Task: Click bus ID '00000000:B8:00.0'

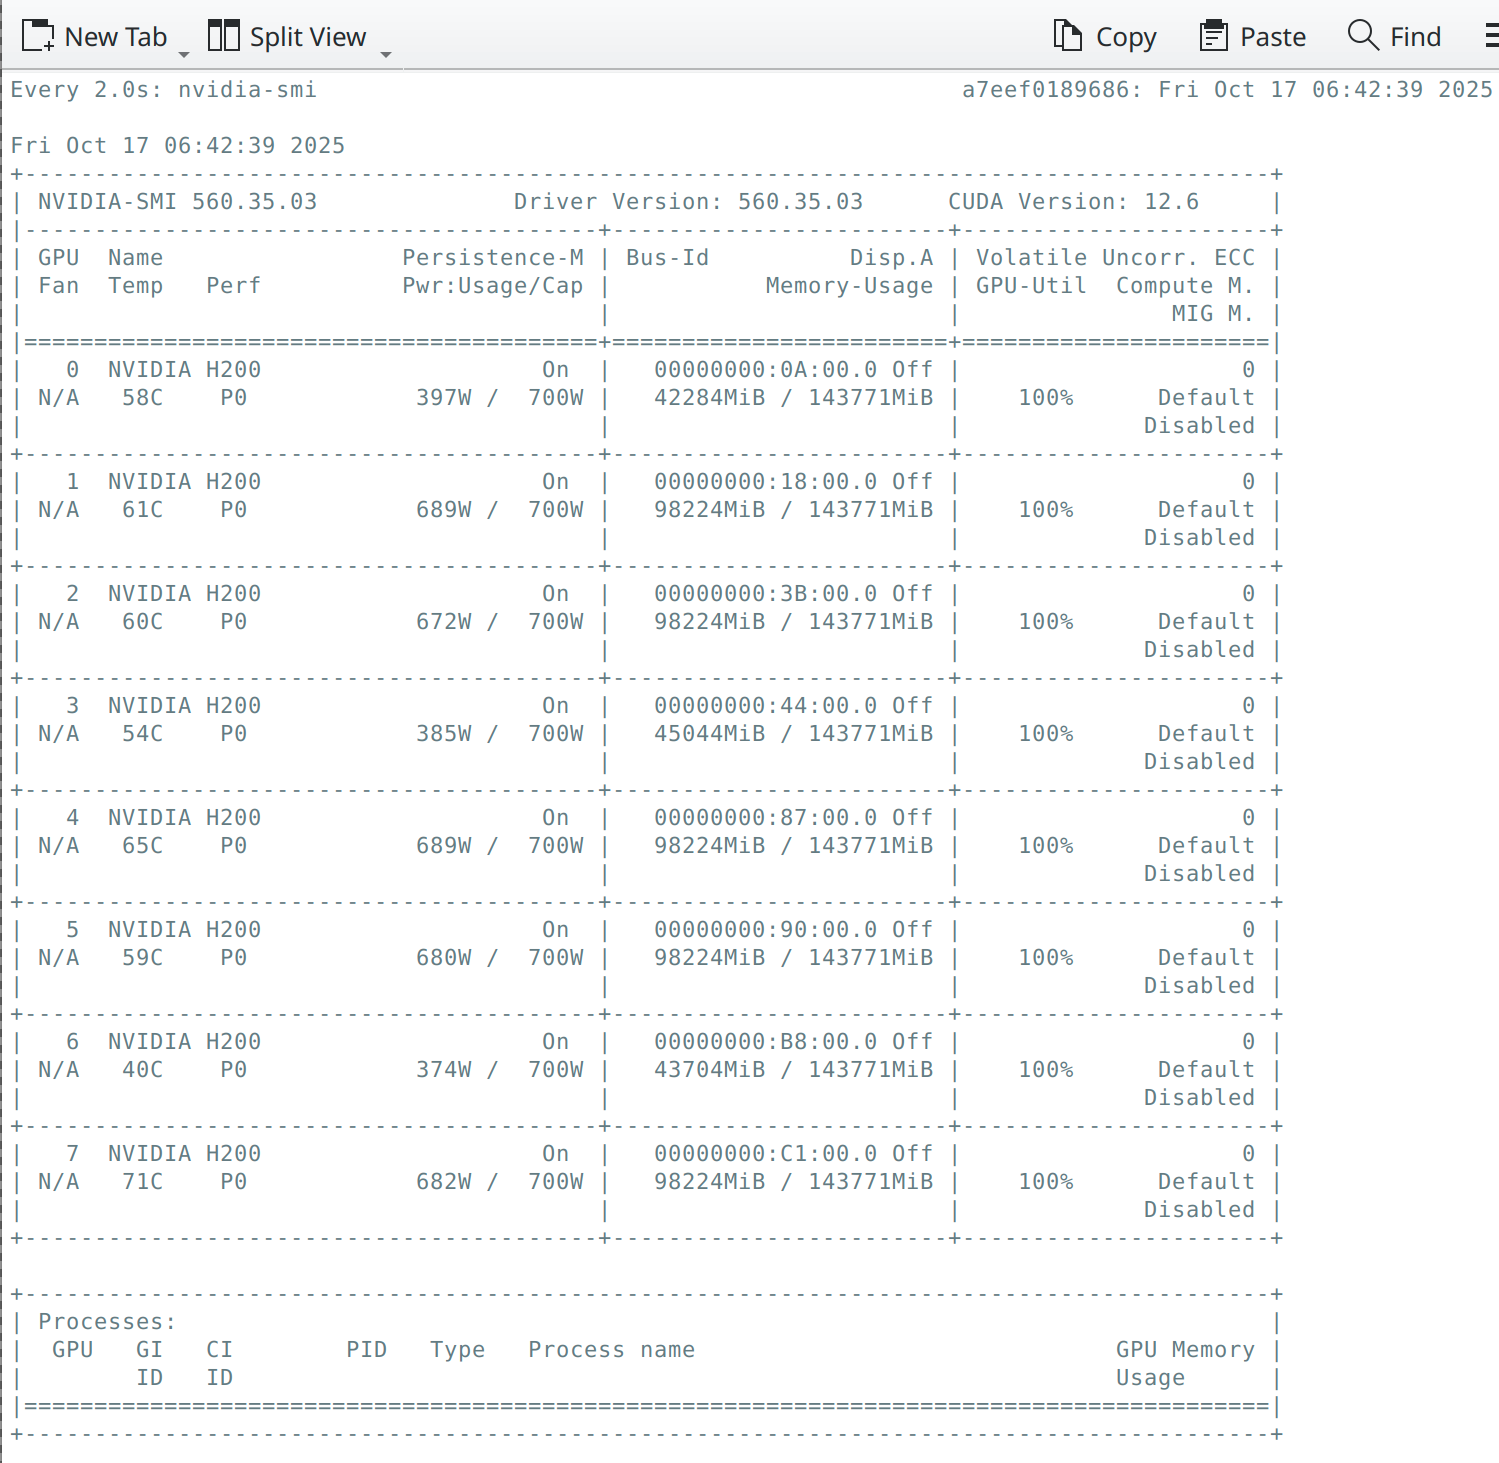Action: pyautogui.click(x=766, y=1042)
